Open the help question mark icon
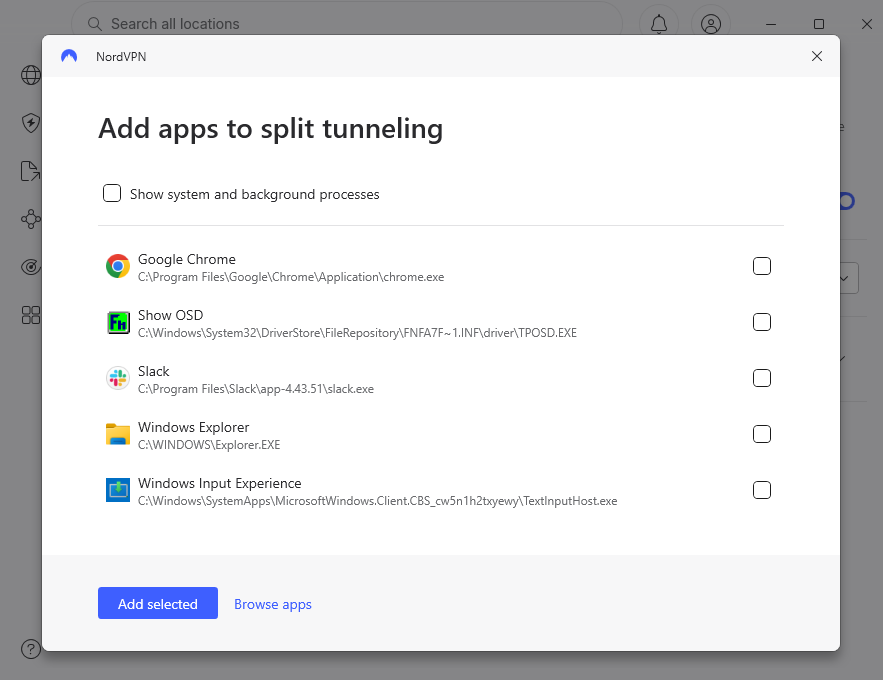 (x=31, y=649)
